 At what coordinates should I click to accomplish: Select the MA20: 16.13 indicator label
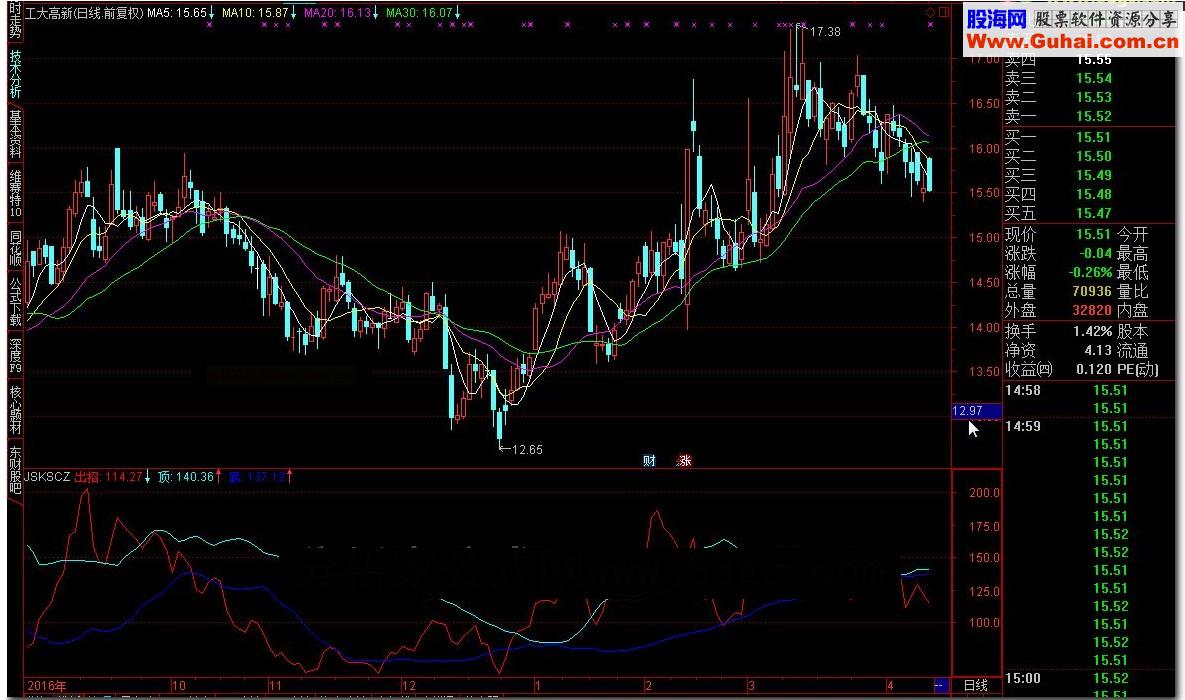pyautogui.click(x=340, y=13)
